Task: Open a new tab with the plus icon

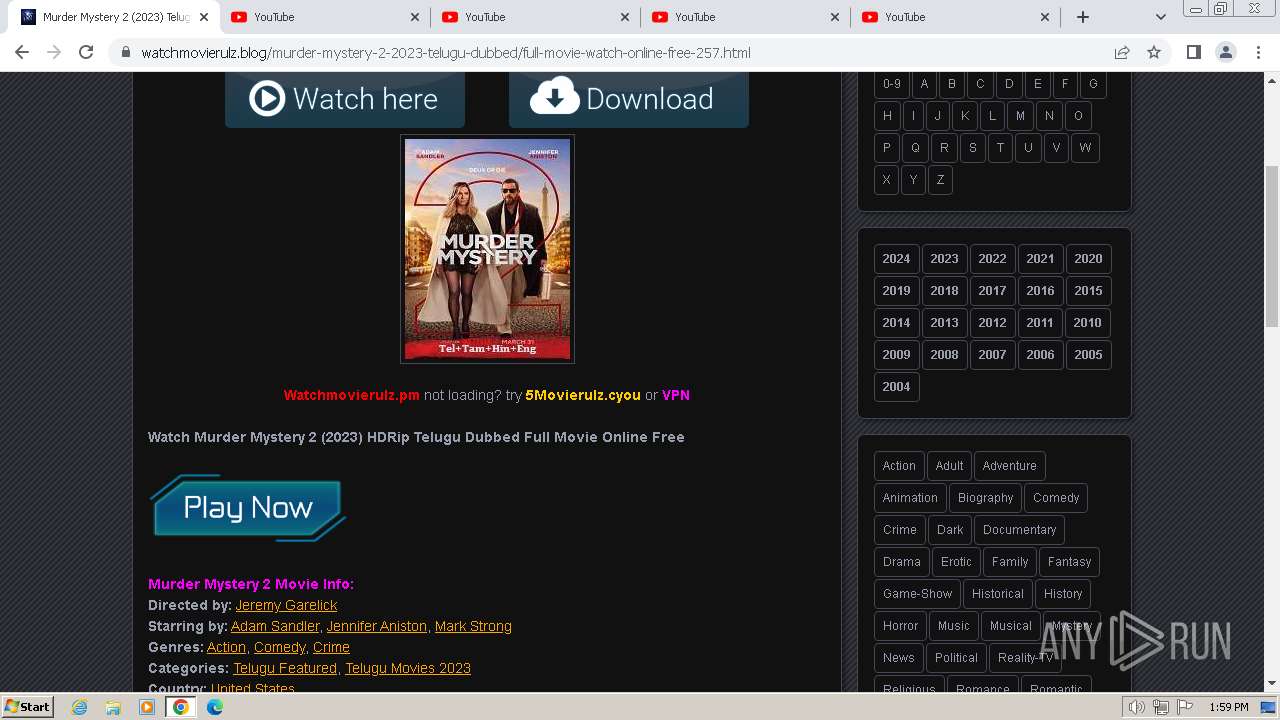Action: click(x=1082, y=17)
